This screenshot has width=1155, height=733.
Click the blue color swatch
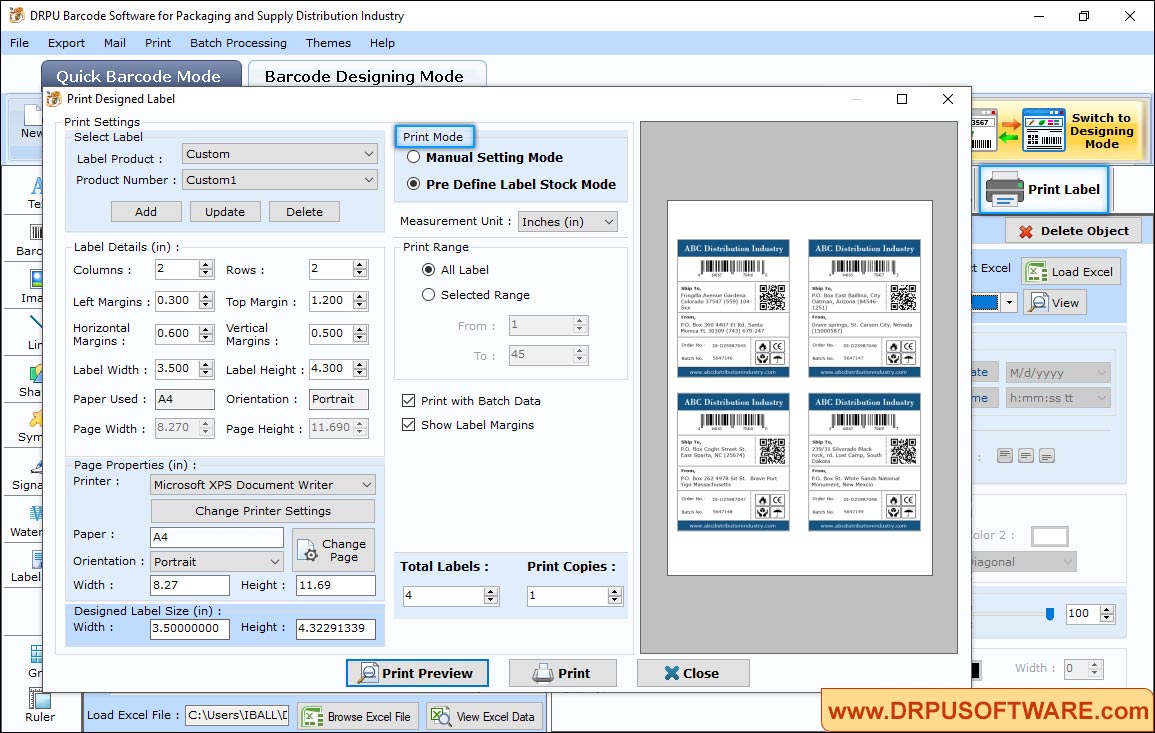click(985, 303)
